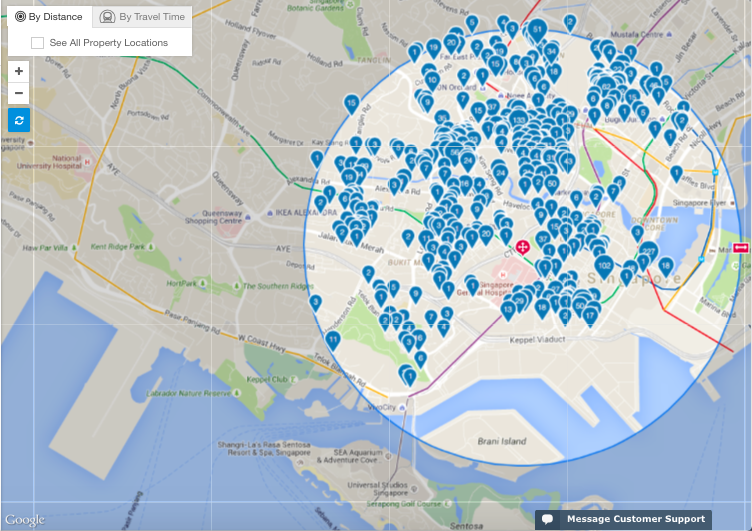Click the HortPark tree icon

click(202, 283)
